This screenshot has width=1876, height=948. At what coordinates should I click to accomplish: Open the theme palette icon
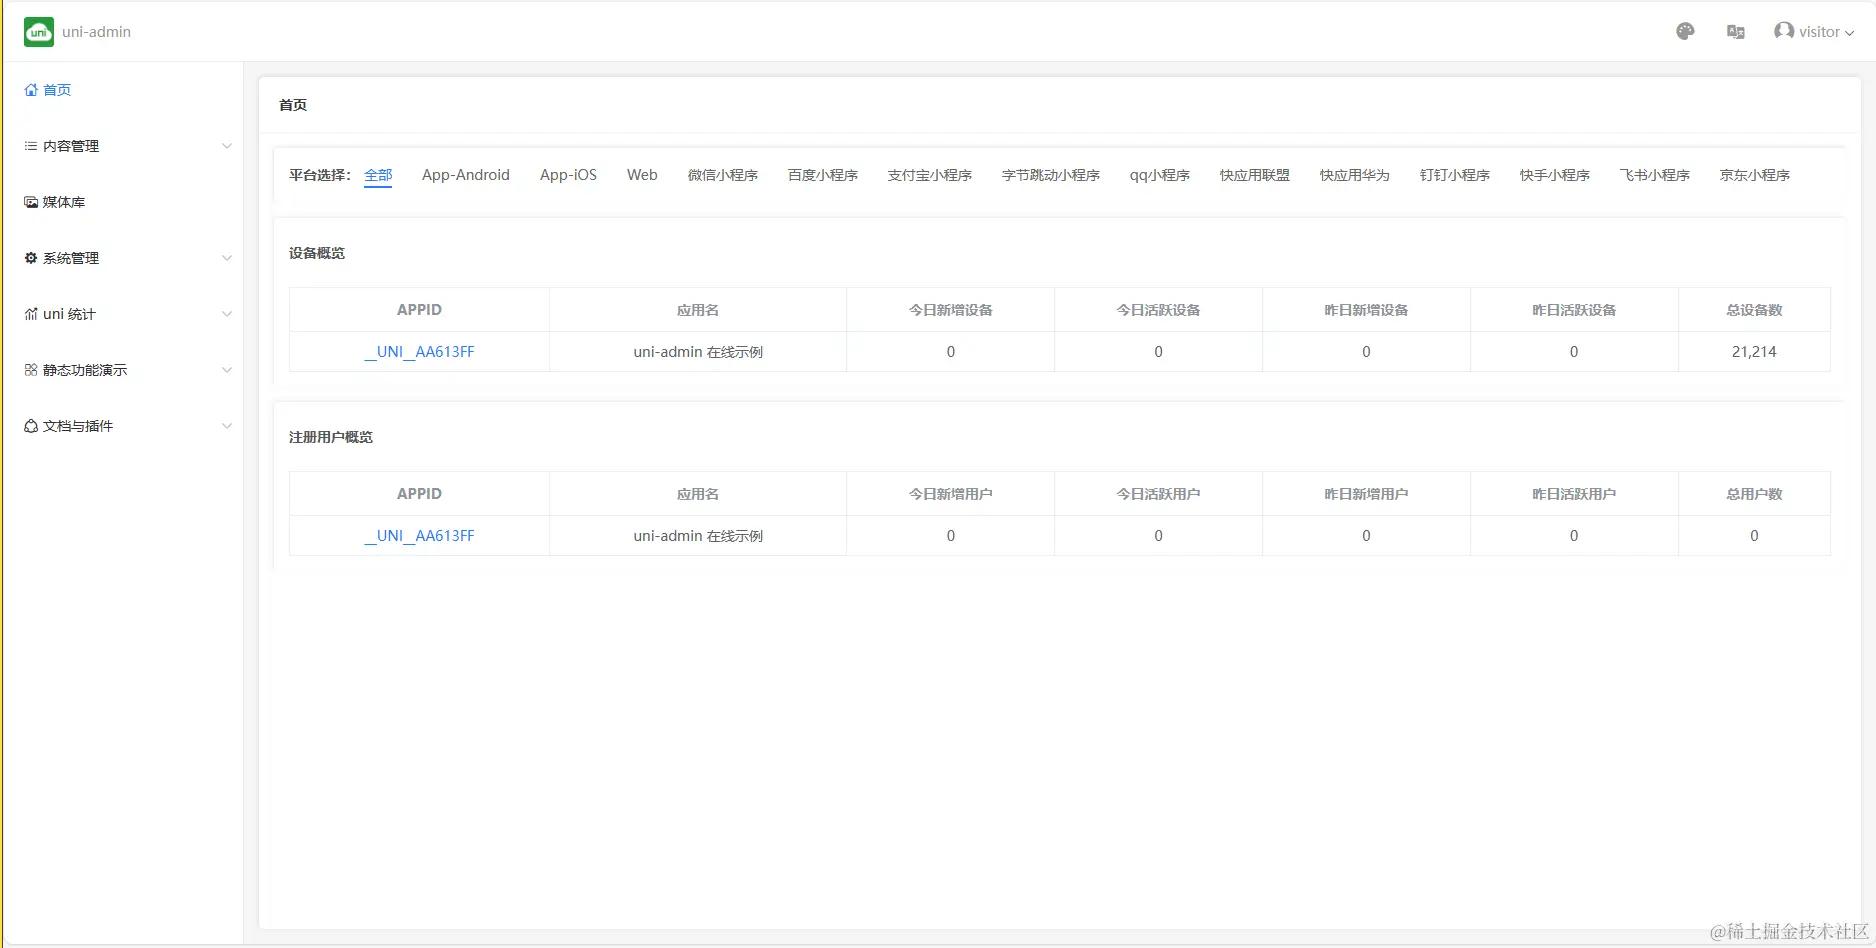coord(1685,32)
